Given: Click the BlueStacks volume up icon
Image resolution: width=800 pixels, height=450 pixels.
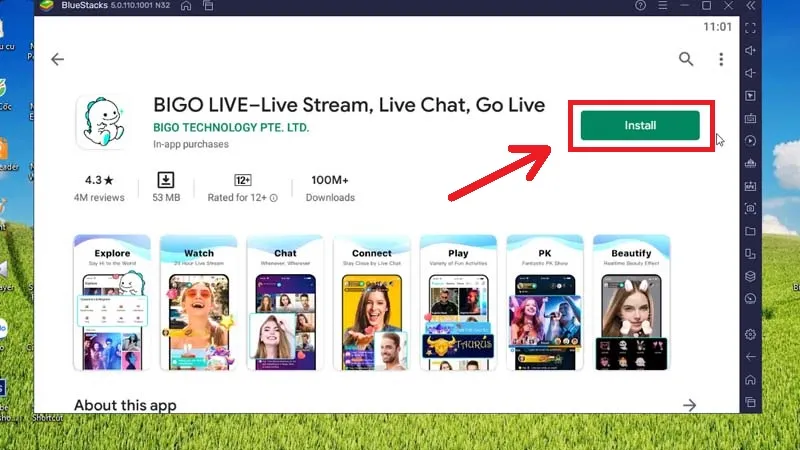Looking at the screenshot, I should pos(750,51).
